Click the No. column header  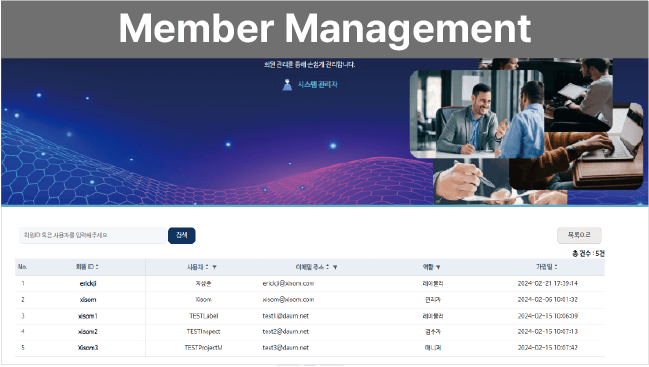click(22, 267)
